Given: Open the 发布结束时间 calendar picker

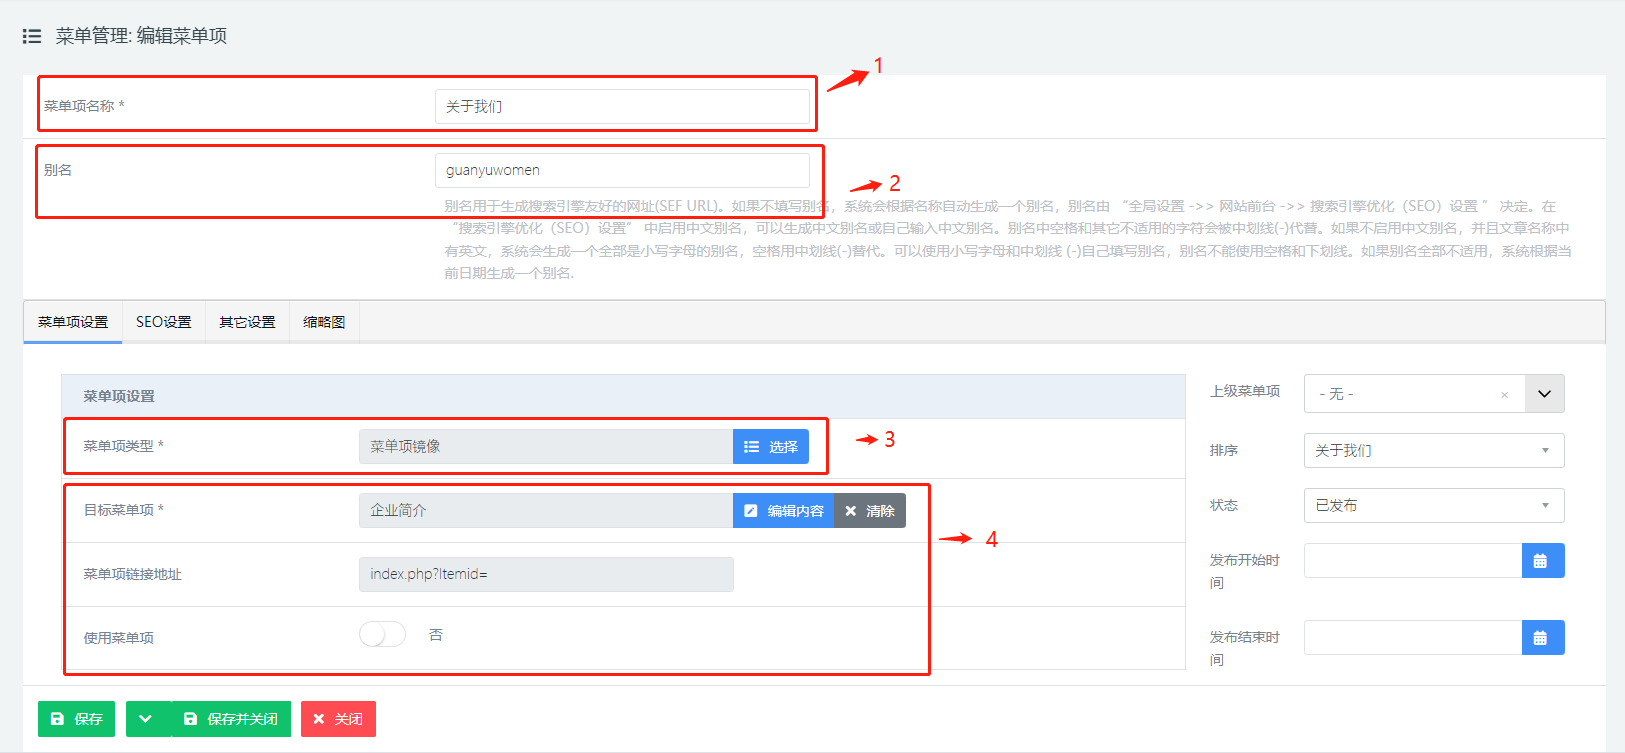Looking at the screenshot, I should coord(1541,638).
